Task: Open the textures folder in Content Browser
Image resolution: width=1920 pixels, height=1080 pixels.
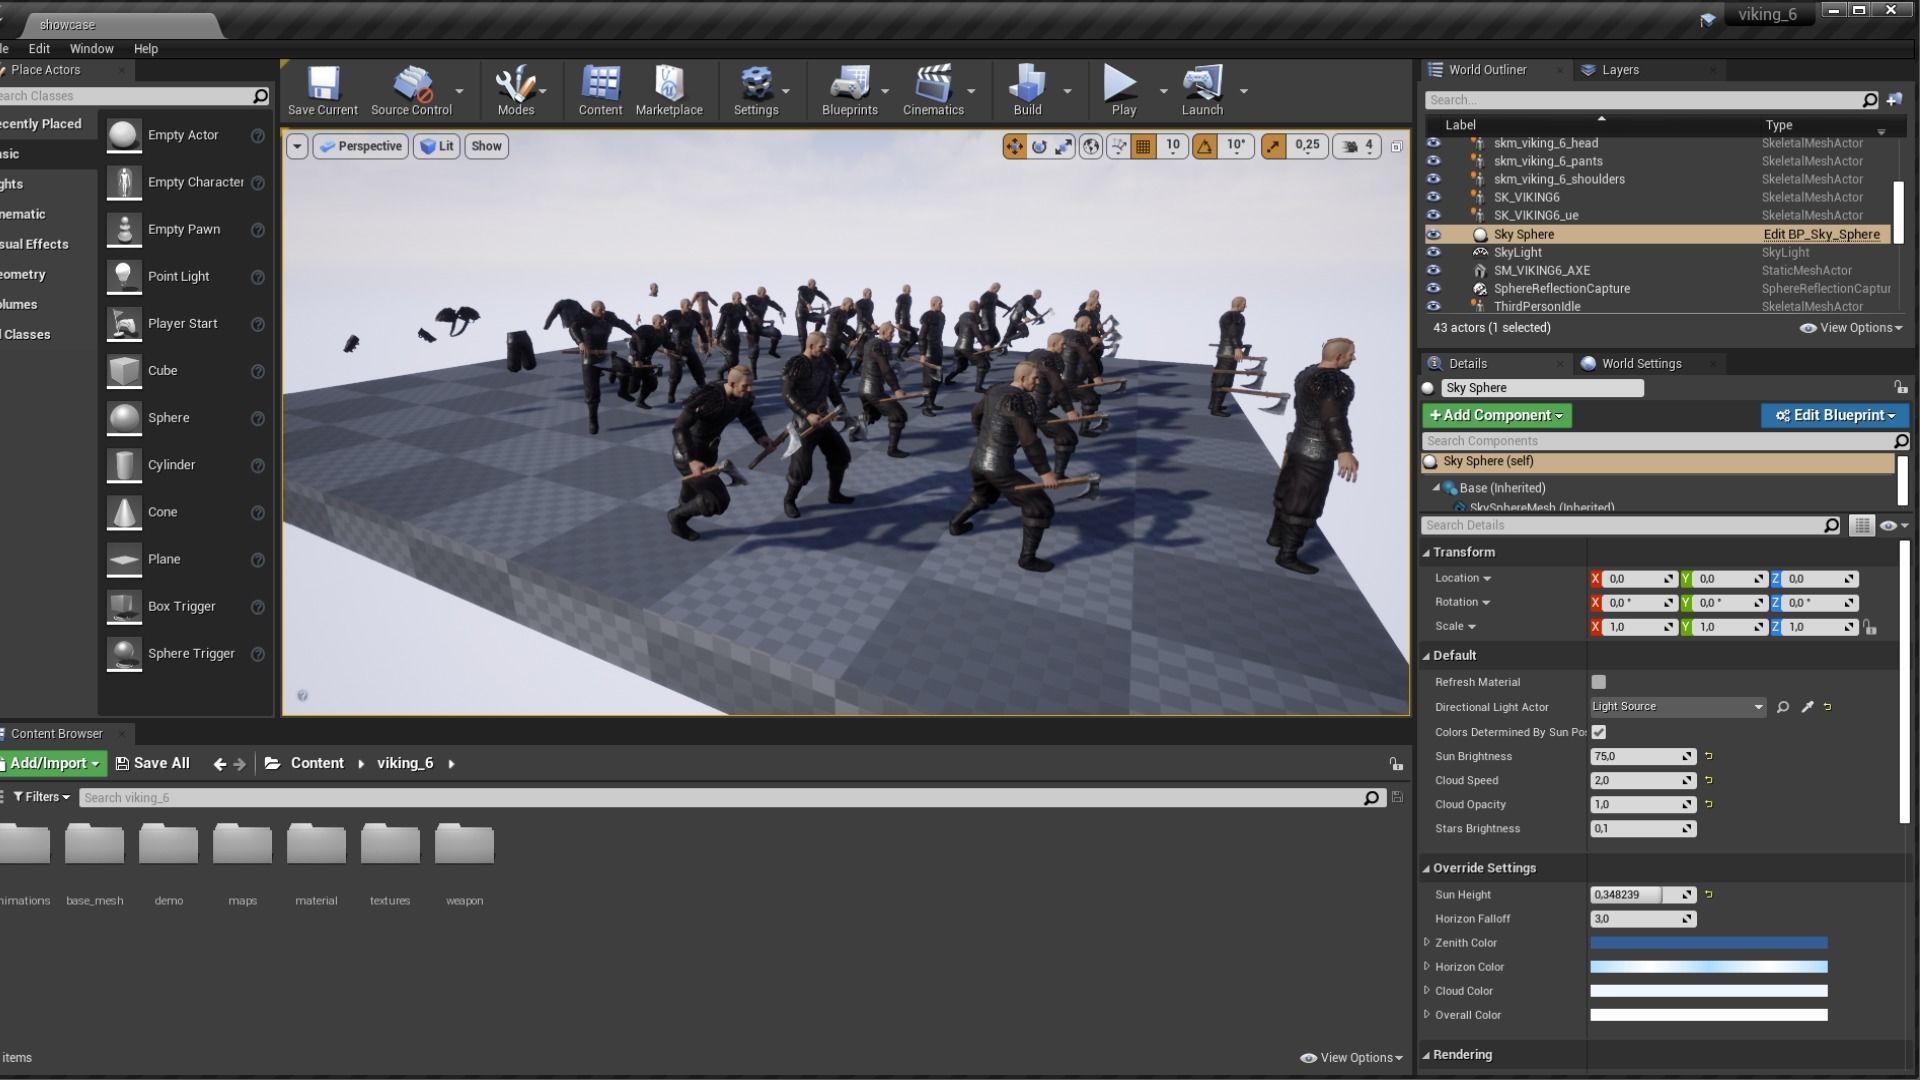Action: tap(390, 847)
